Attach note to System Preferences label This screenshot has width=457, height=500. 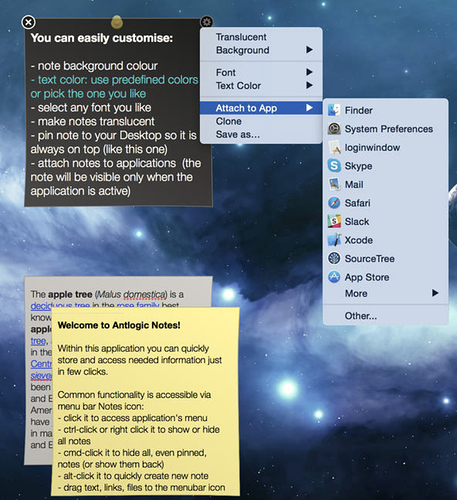click(x=389, y=129)
